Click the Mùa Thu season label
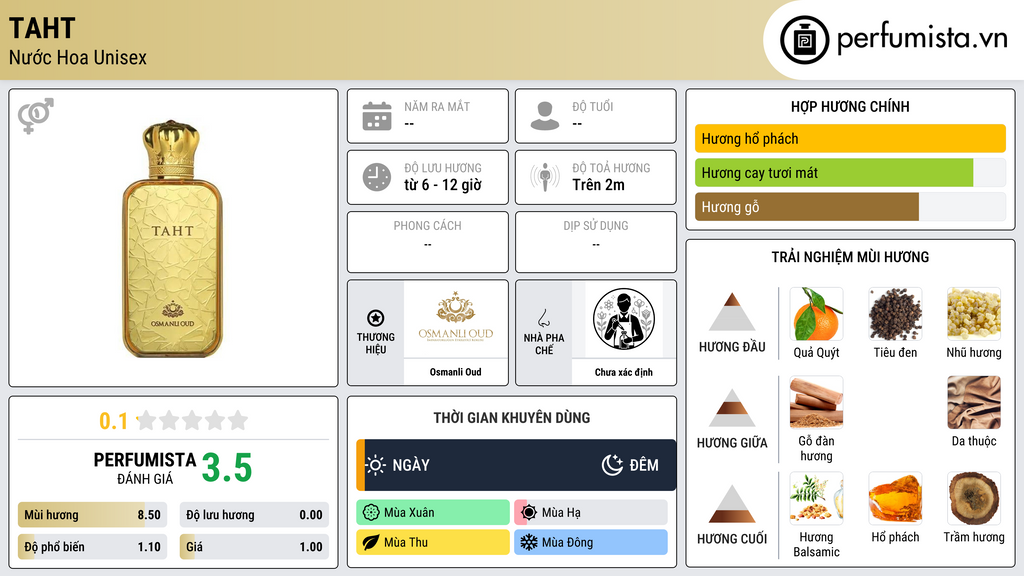 point(406,543)
